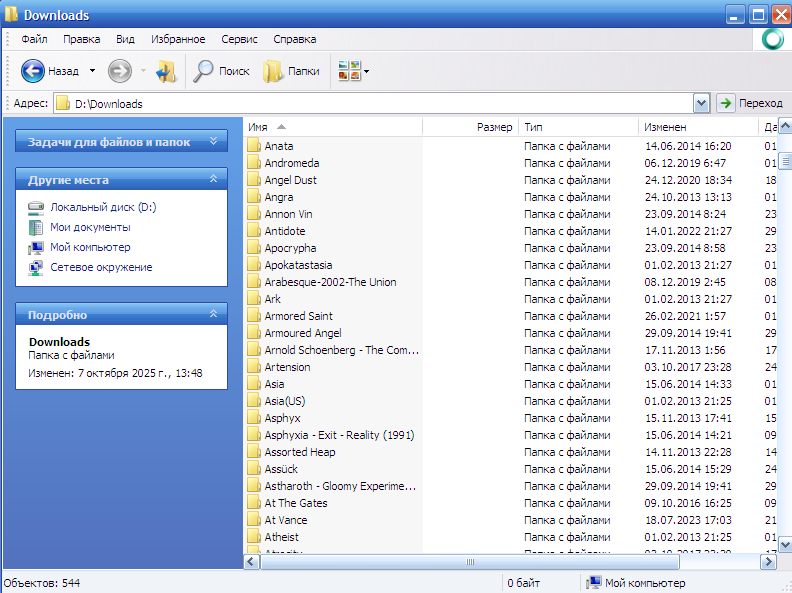This screenshot has height=593, width=792.
Task: Open the Views icon menu
Action: coord(349,71)
